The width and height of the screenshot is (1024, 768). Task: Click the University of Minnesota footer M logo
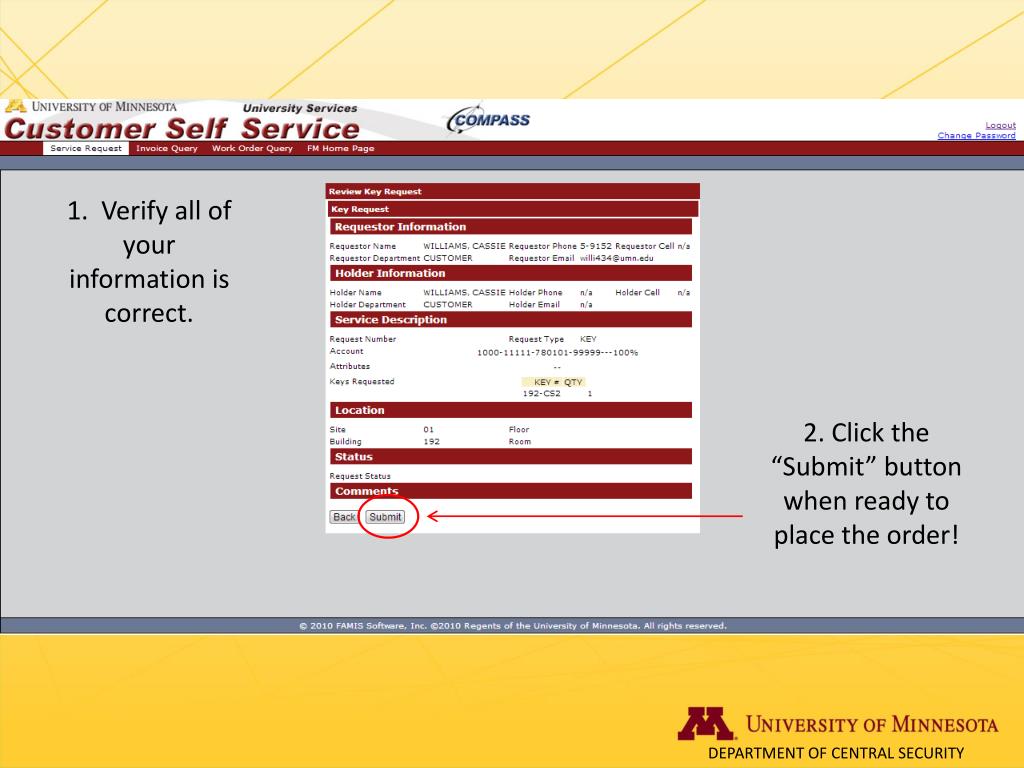[x=705, y=724]
